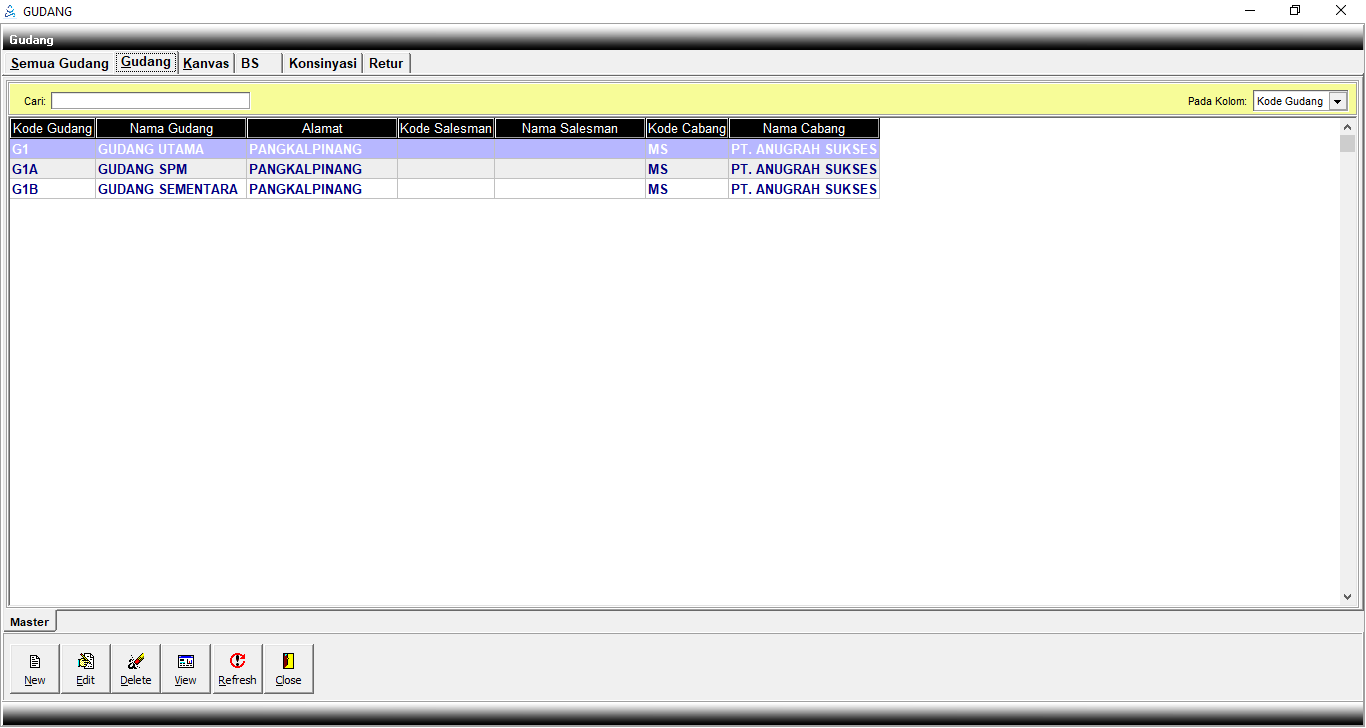The width and height of the screenshot is (1366, 728).
Task: Click the New record icon
Action: pos(35,662)
